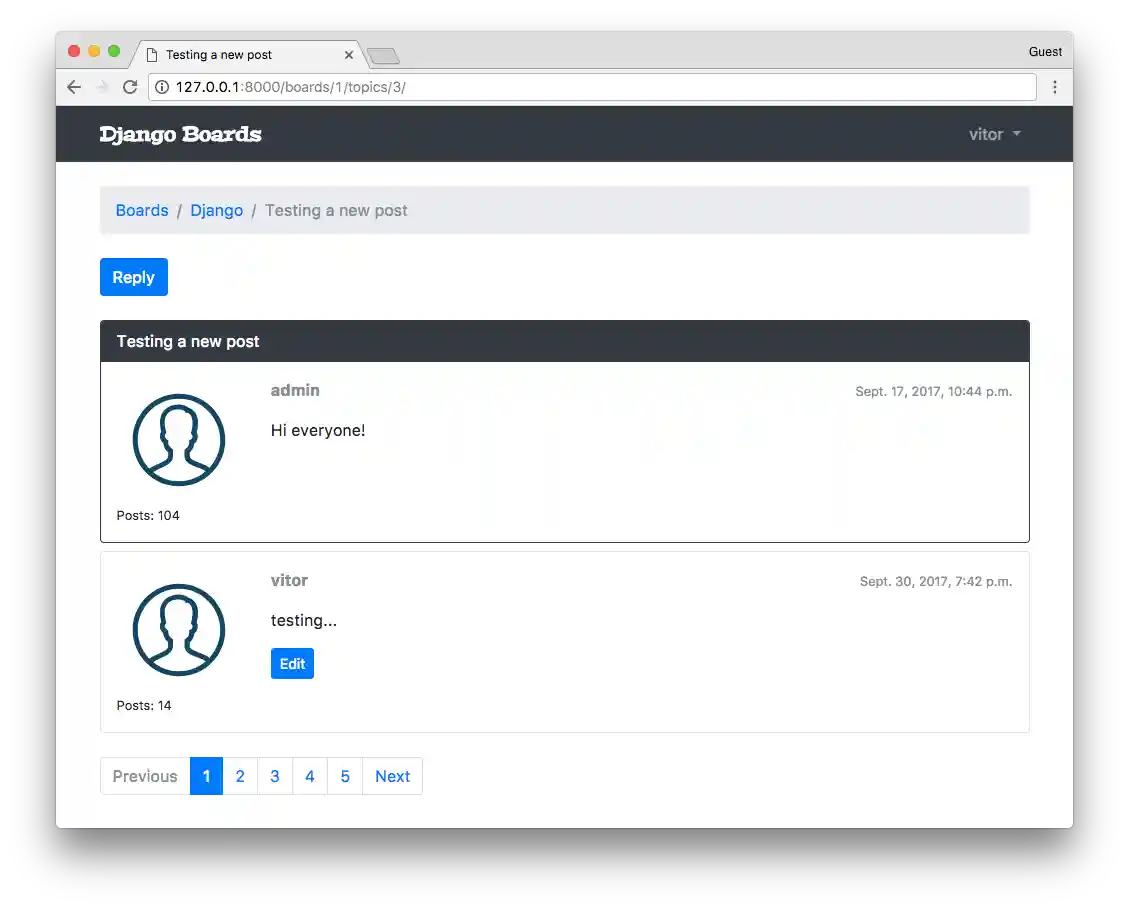1129x908 pixels.
Task: Minimize the window with the yellow button
Action: pyautogui.click(x=94, y=51)
